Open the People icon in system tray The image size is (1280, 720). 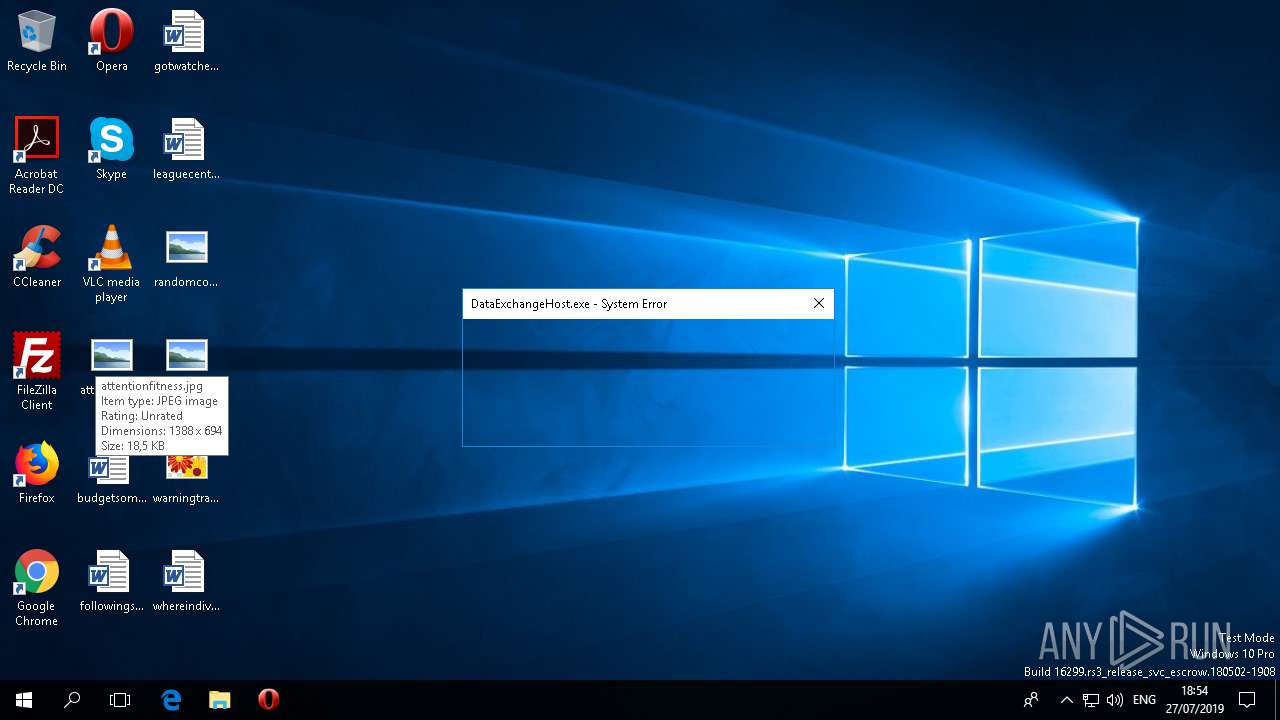pos(1031,700)
